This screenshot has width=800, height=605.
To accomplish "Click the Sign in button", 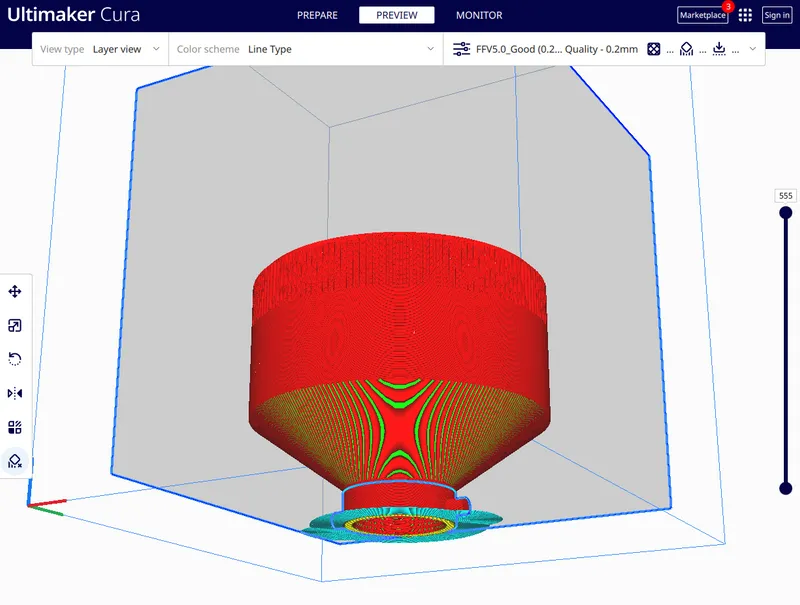I will 777,15.
